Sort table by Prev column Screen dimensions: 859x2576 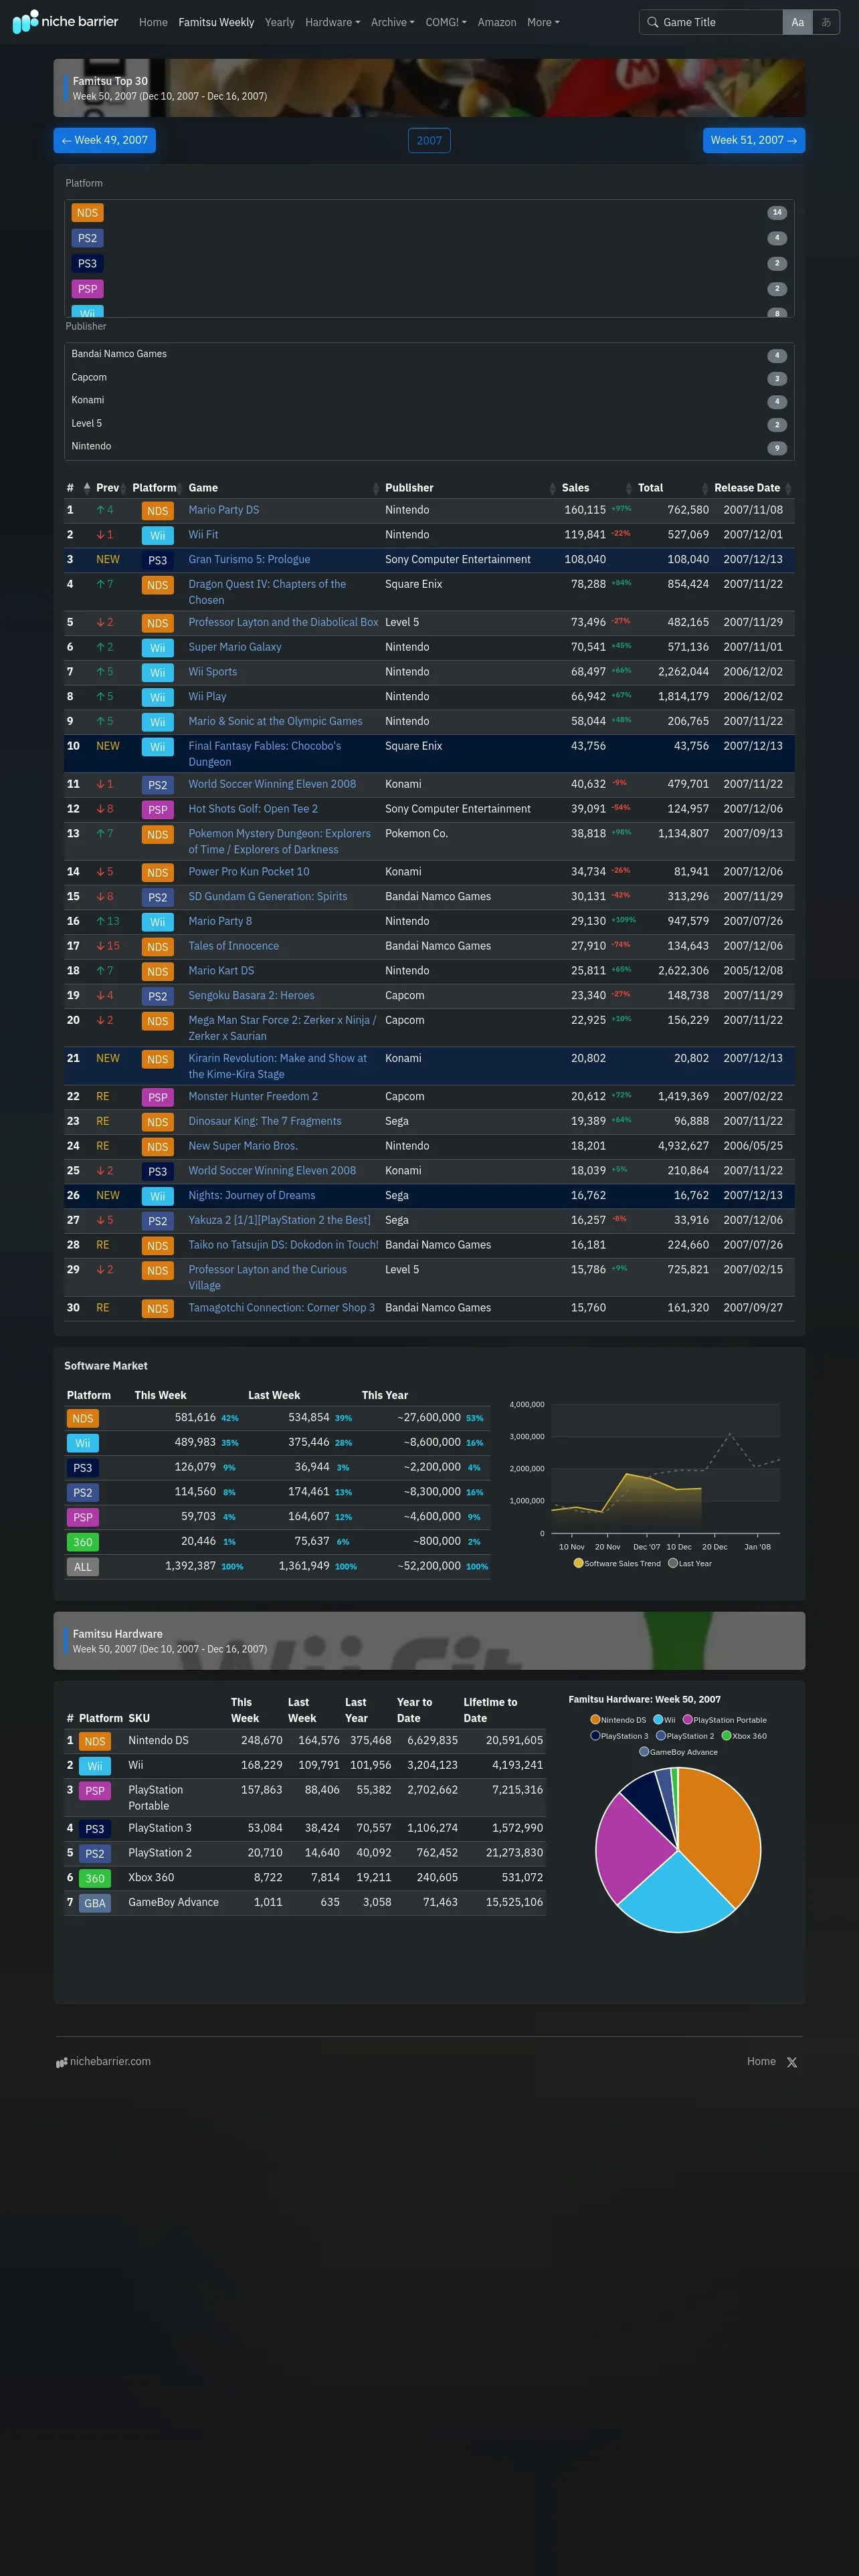coord(111,488)
